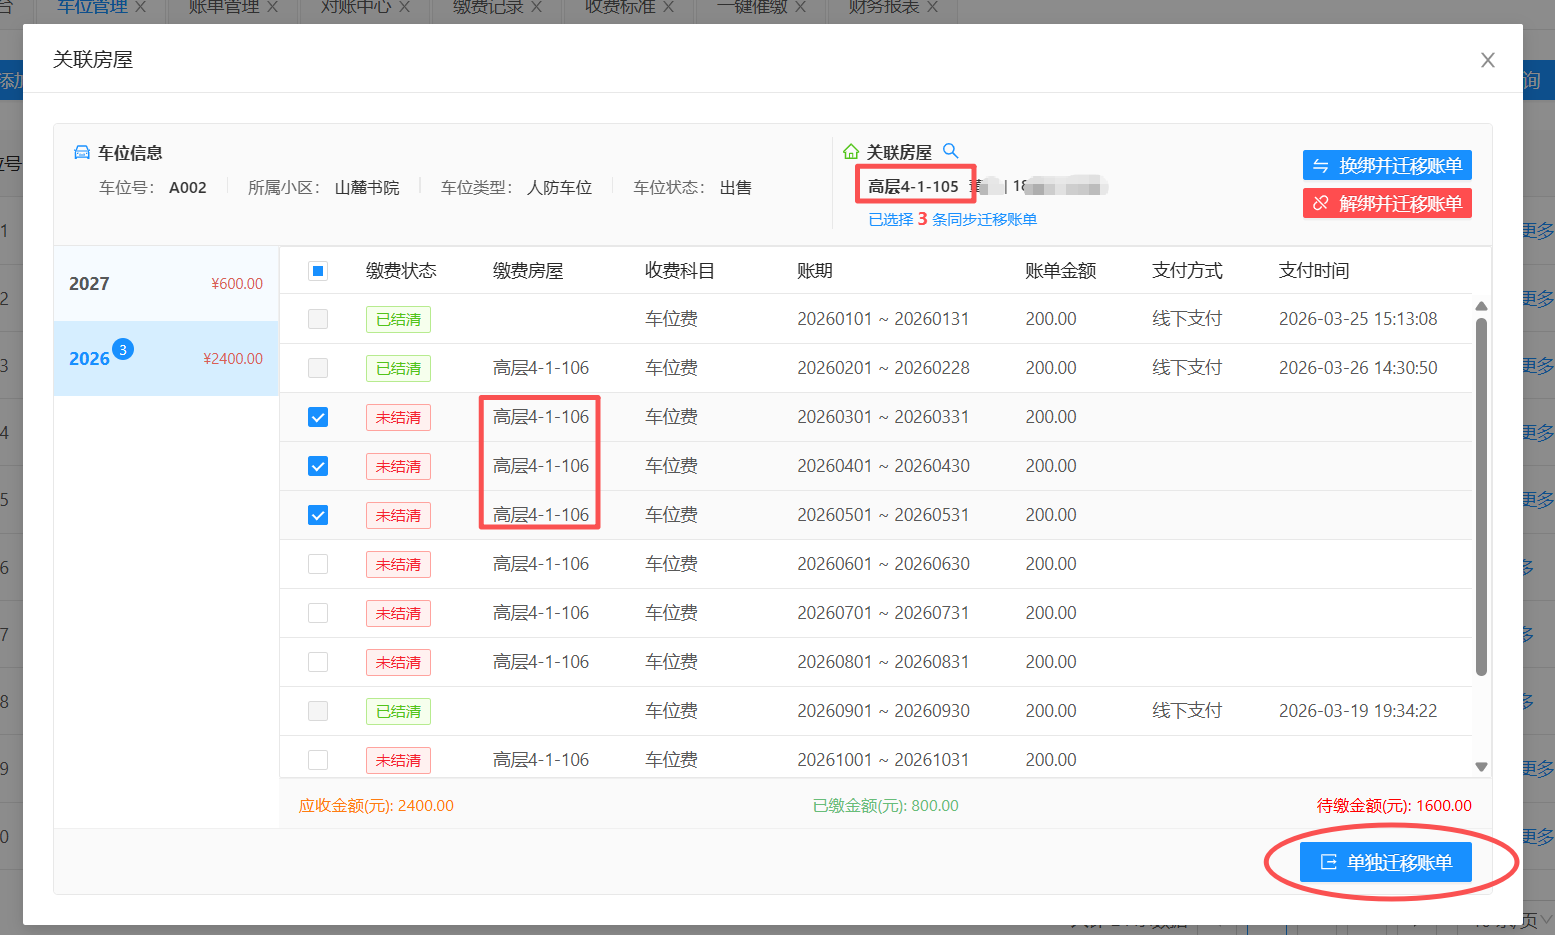Screen dimensions: 1555x935
Task: Click the car icon next to 车位信息
Action: coord(82,153)
